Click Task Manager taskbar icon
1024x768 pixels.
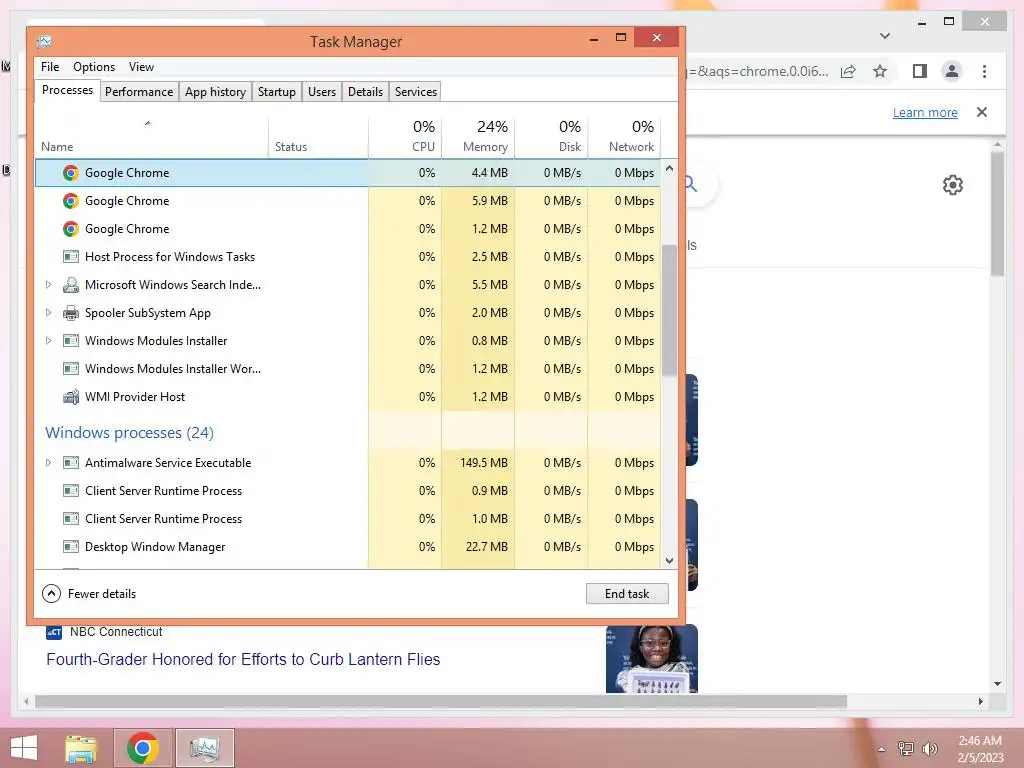(204, 748)
